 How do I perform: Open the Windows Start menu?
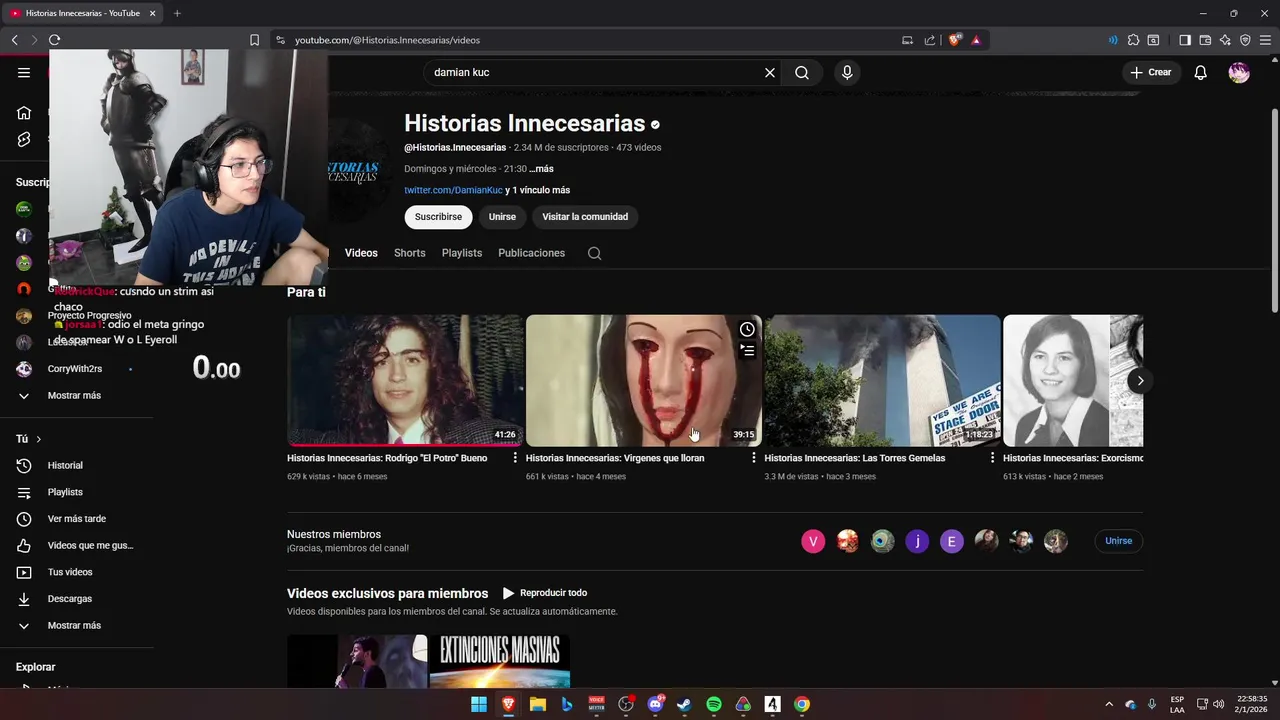[x=479, y=704]
